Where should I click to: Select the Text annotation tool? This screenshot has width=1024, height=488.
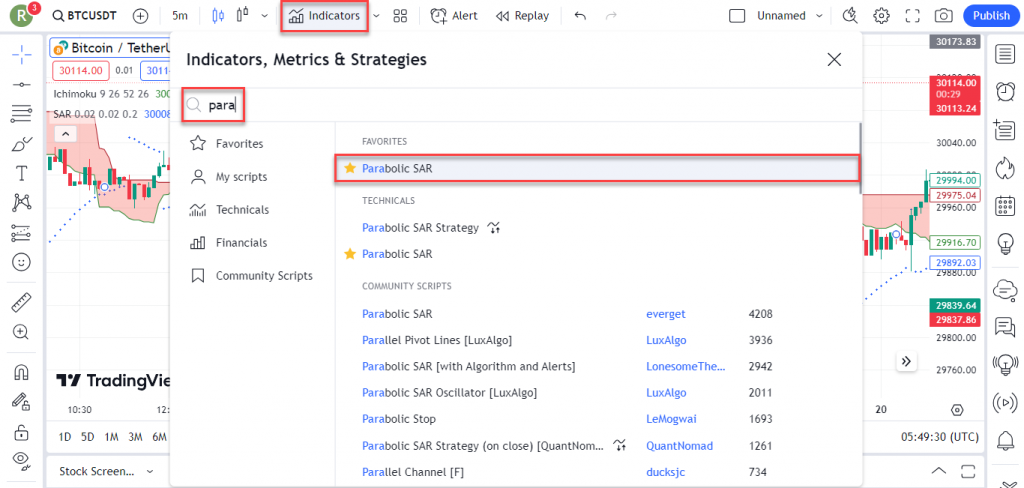pos(22,173)
